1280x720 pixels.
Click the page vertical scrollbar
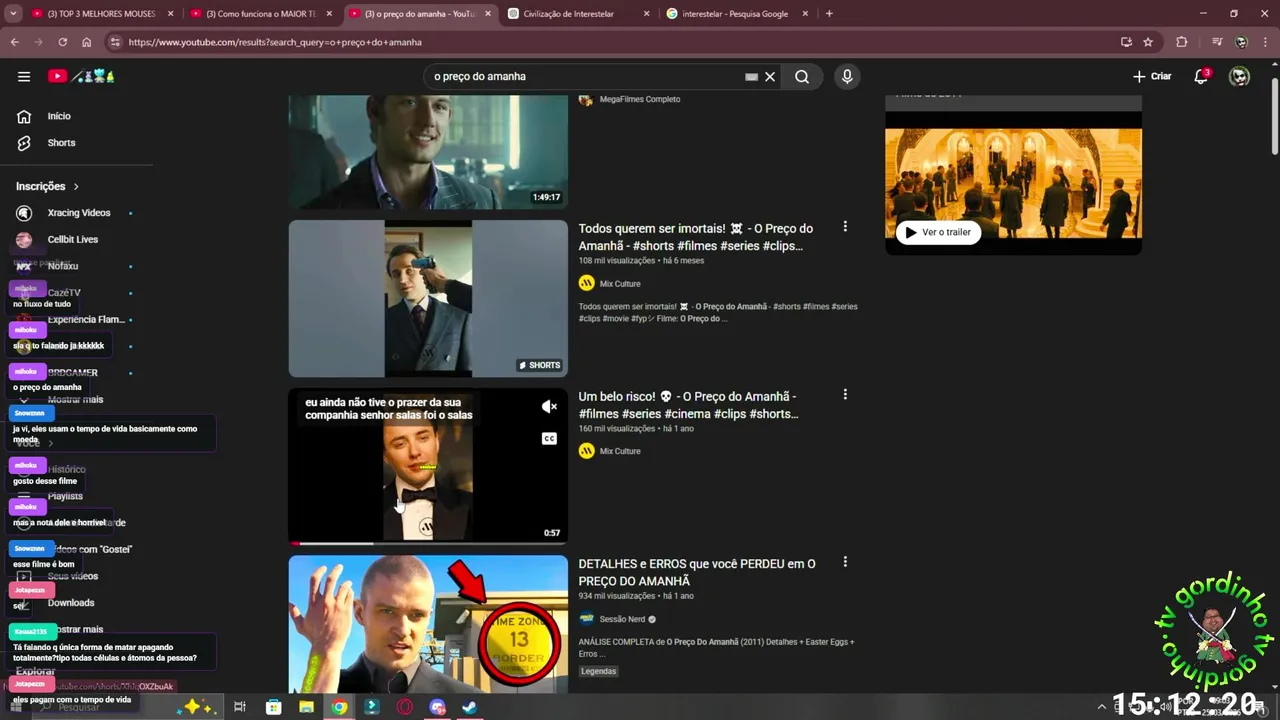(x=1274, y=115)
